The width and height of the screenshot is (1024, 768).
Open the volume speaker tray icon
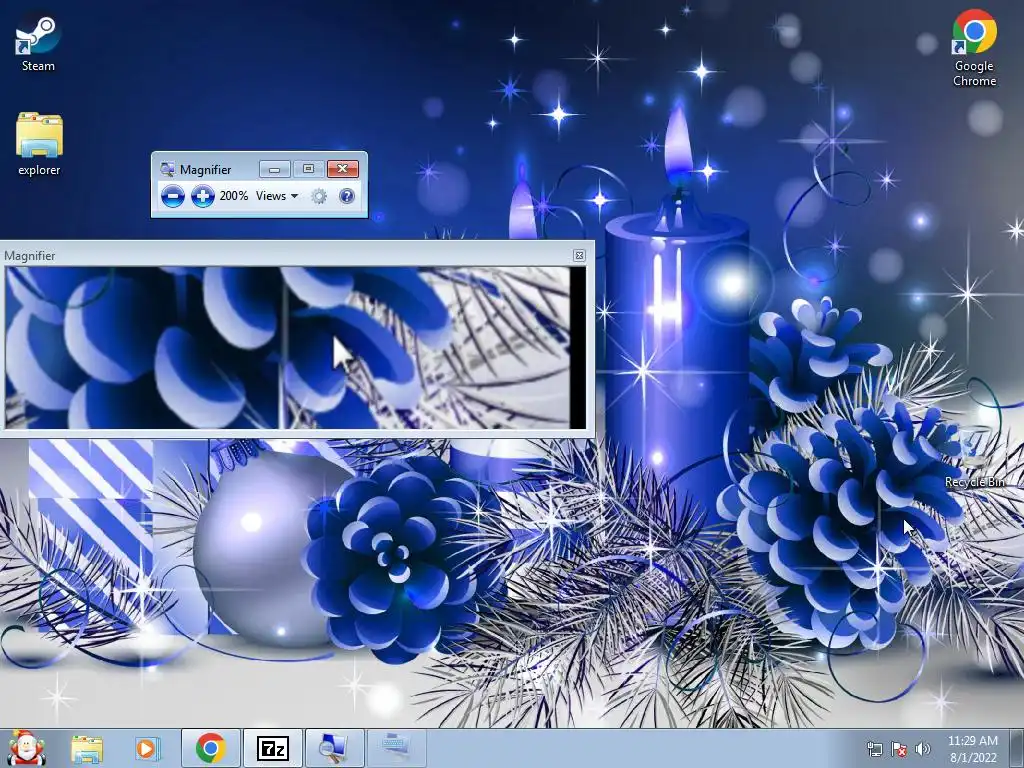click(x=922, y=749)
